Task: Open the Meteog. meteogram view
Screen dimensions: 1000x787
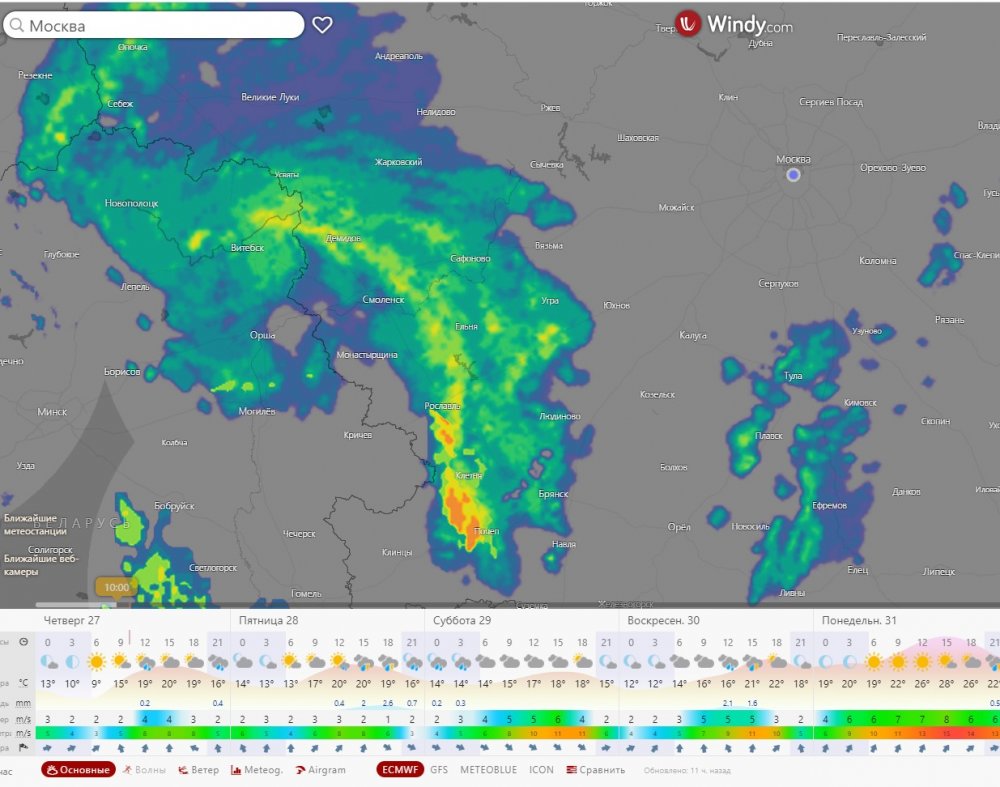Action: [x=257, y=770]
